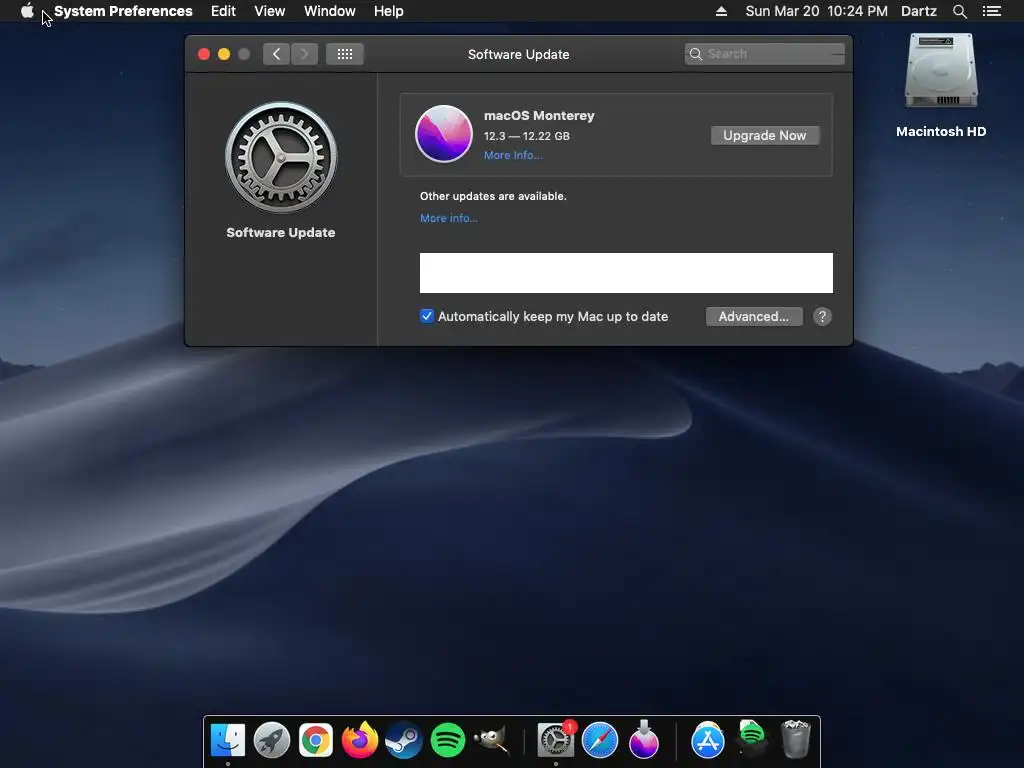Screen dimensions: 1024x768
Task: Click the macOS Monterey title text
Action: (539, 116)
